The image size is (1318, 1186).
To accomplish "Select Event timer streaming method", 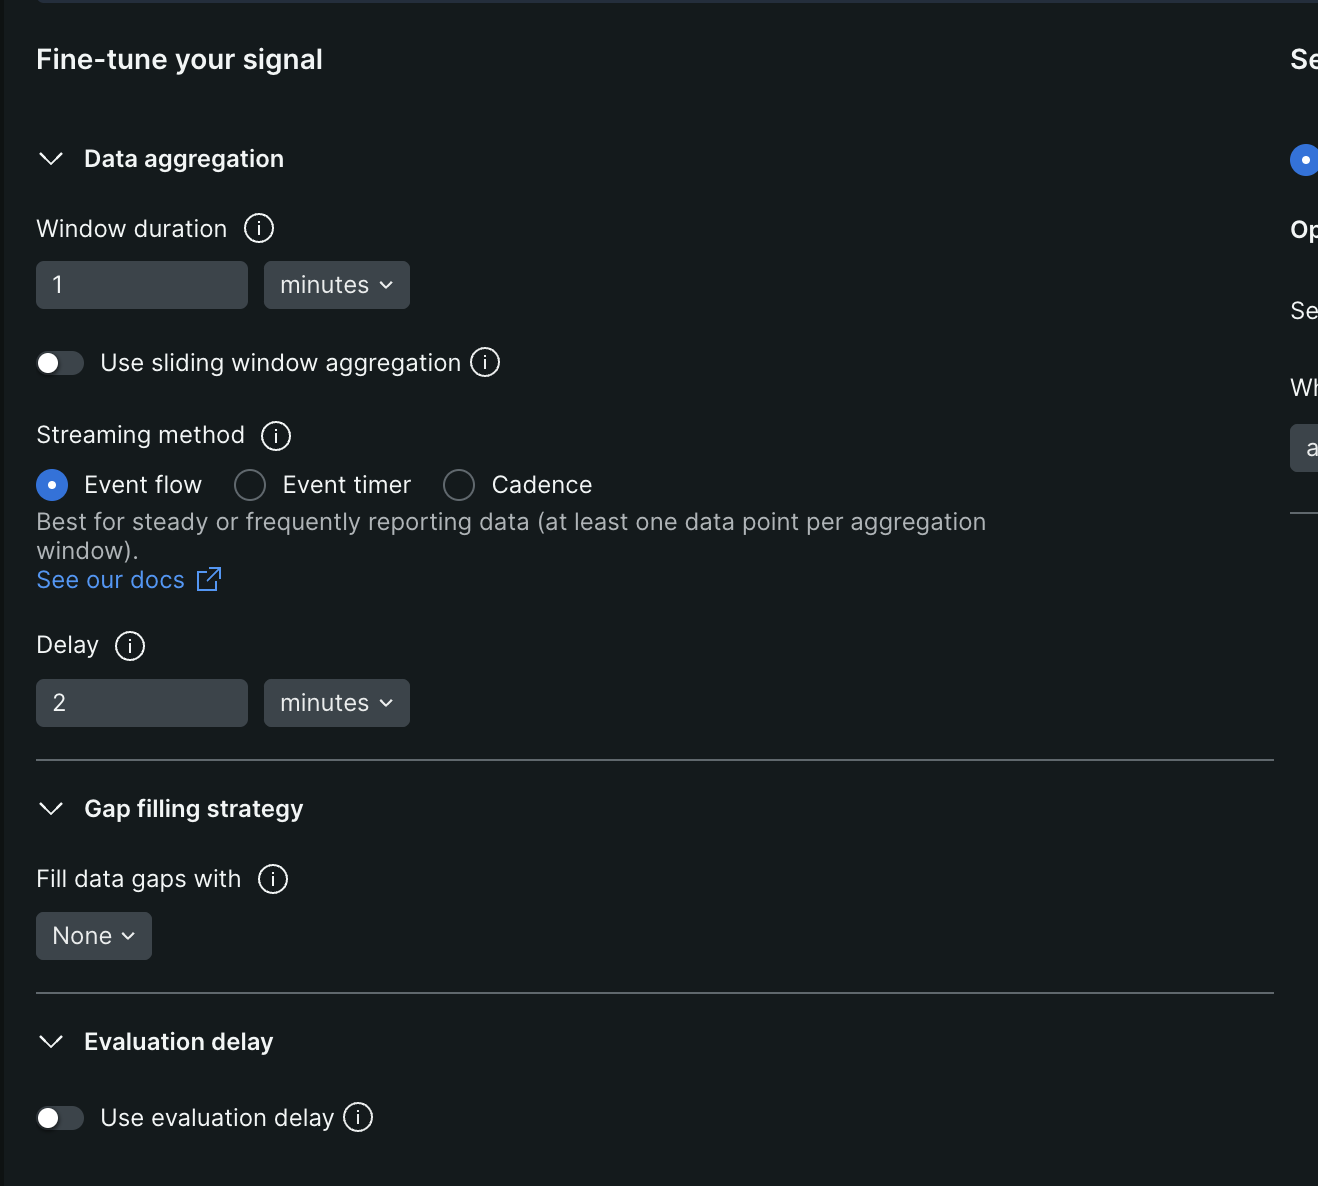I will pos(250,485).
